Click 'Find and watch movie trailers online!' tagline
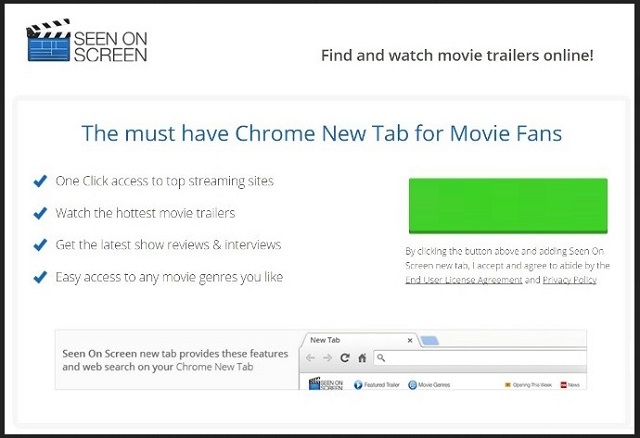Viewport: 640px width, 438px height. click(x=457, y=55)
